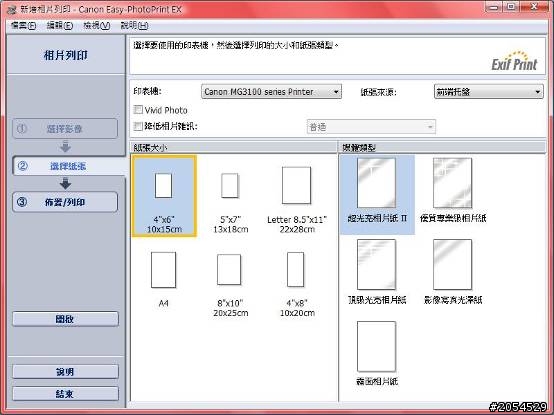Choose the 8"x10" 20x25cm paper size icon
Screen dimensions: 554x415
pyautogui.click(x=229, y=269)
